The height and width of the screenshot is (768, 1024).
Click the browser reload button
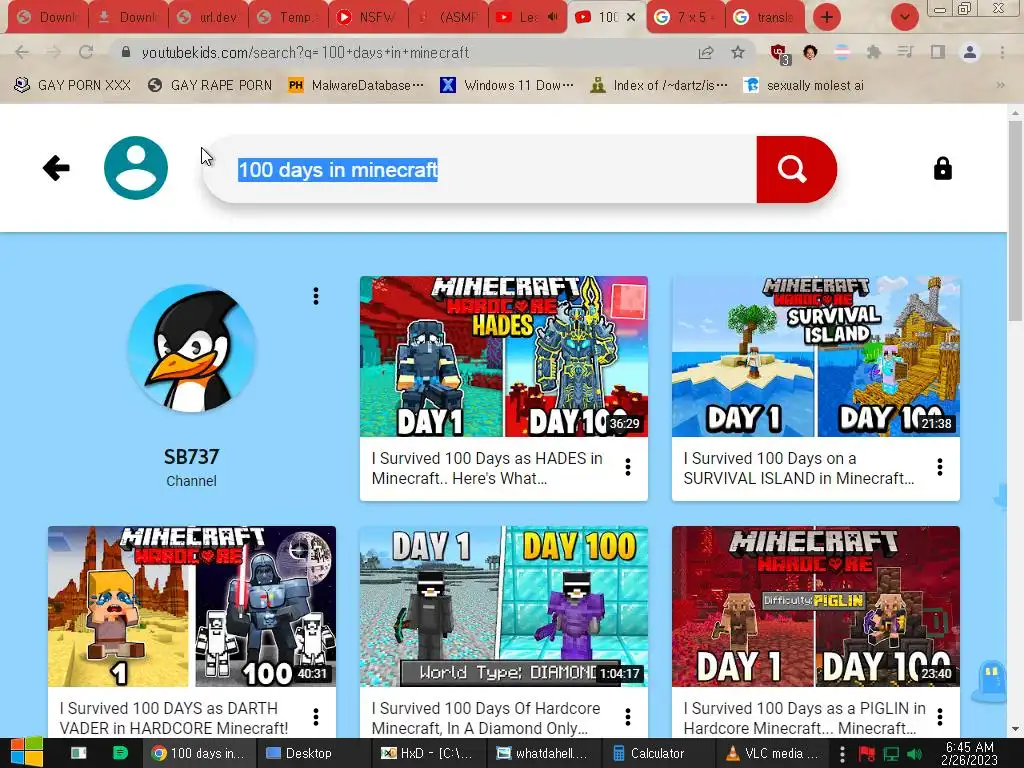point(86,52)
